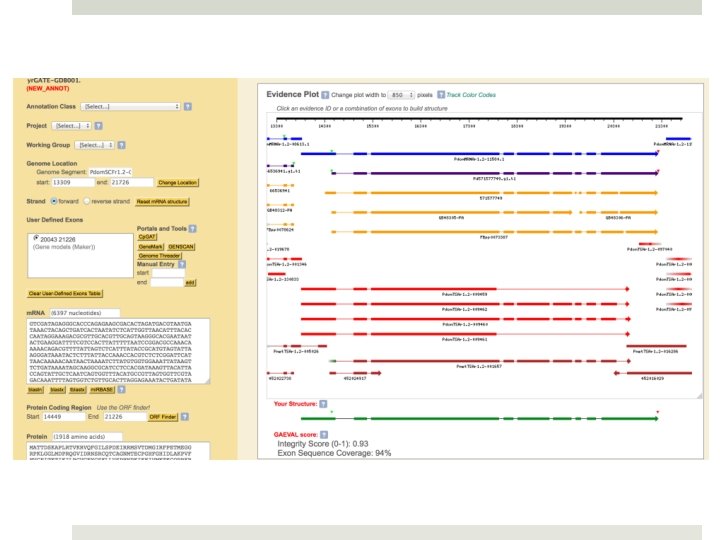The width and height of the screenshot is (720, 540).
Task: Click Clear User-Defined Exons Table button
Action: [65, 293]
